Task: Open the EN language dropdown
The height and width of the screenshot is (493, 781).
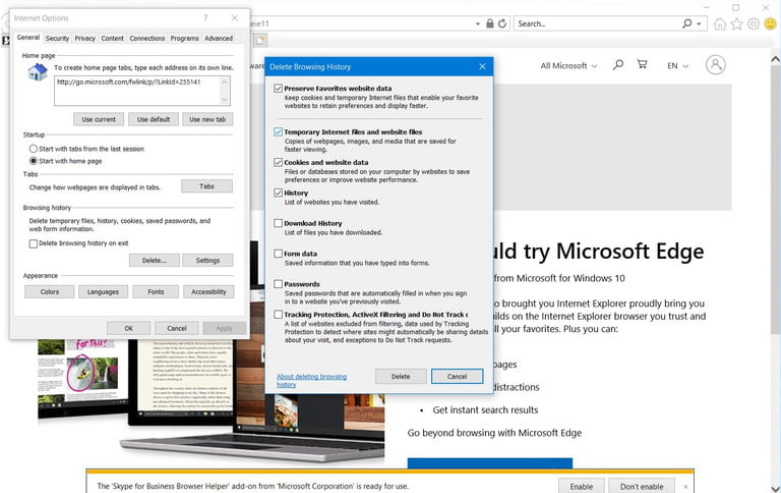Action: (x=678, y=66)
